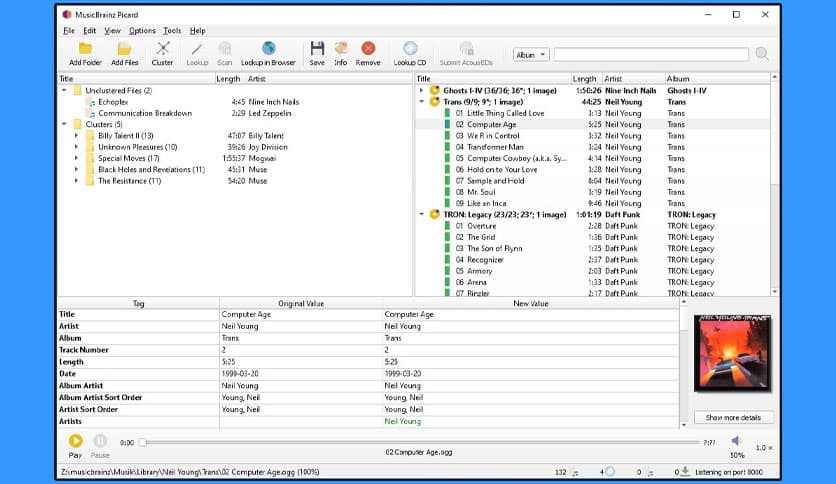Expand the Billy Talent II cluster
Image resolution: width=836 pixels, height=484 pixels.
tap(76, 136)
